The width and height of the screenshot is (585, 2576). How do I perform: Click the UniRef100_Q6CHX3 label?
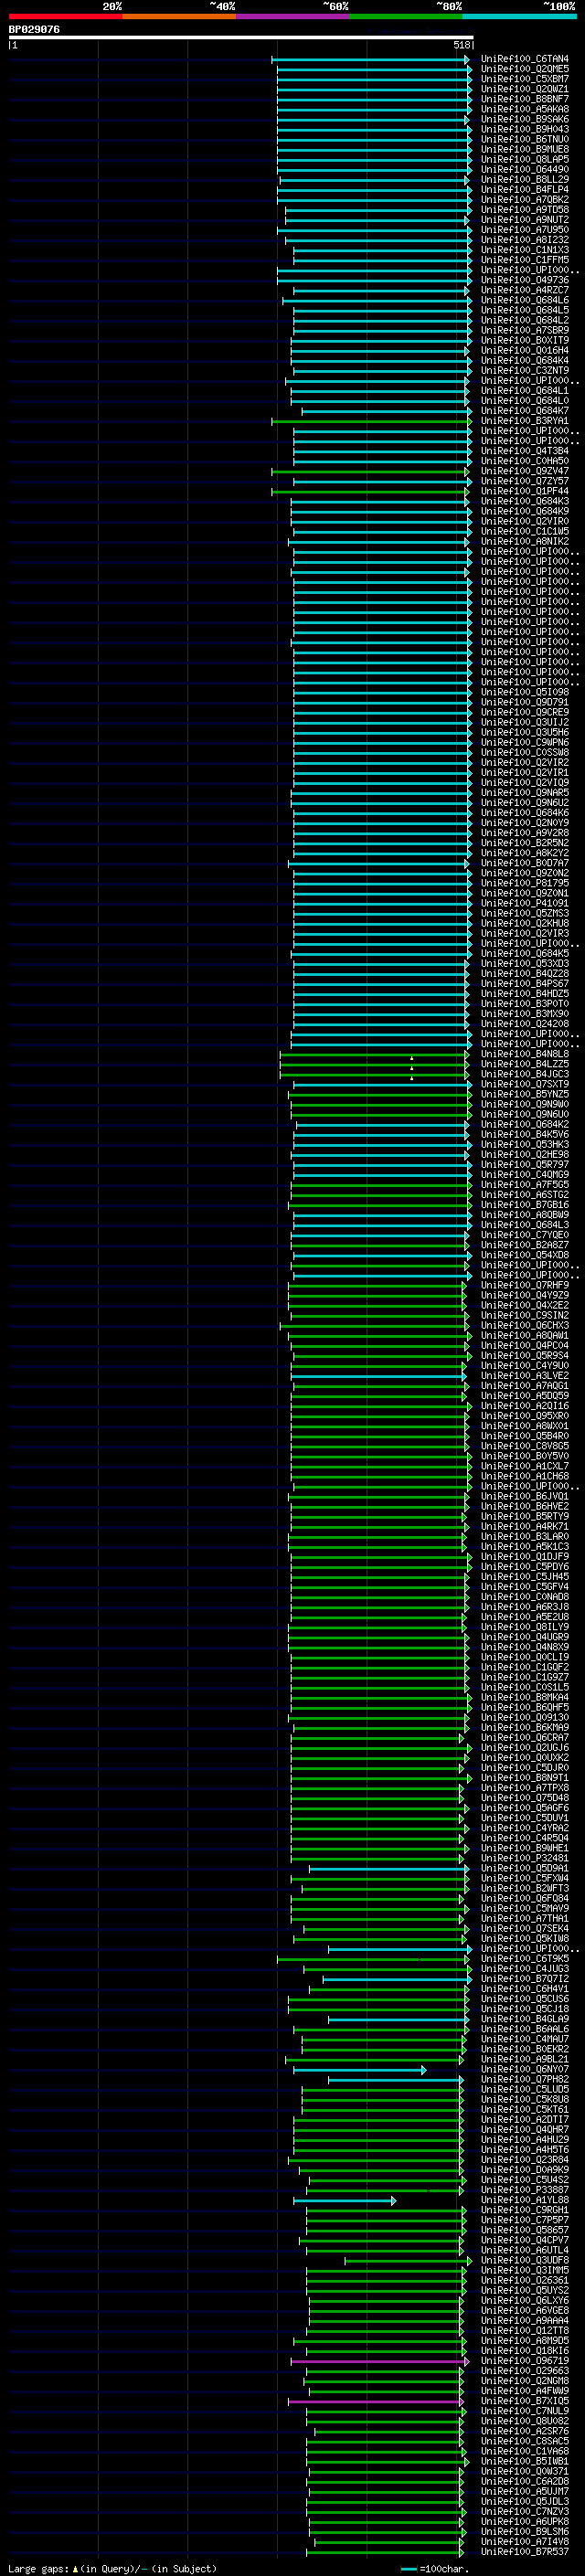(x=524, y=1326)
